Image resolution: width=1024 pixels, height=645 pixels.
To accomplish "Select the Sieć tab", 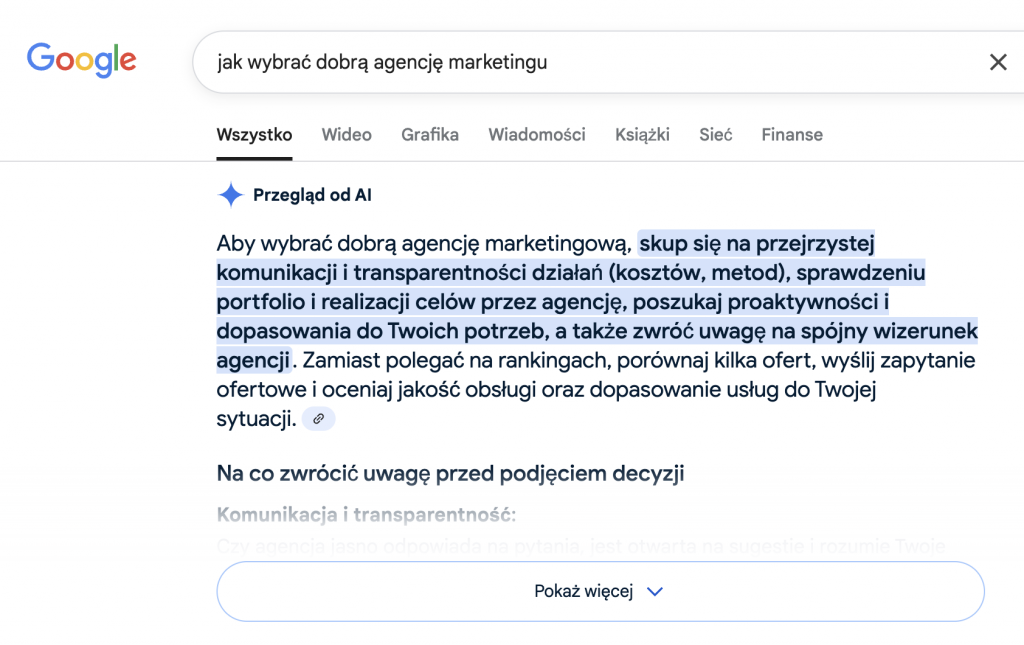I will click(x=716, y=134).
